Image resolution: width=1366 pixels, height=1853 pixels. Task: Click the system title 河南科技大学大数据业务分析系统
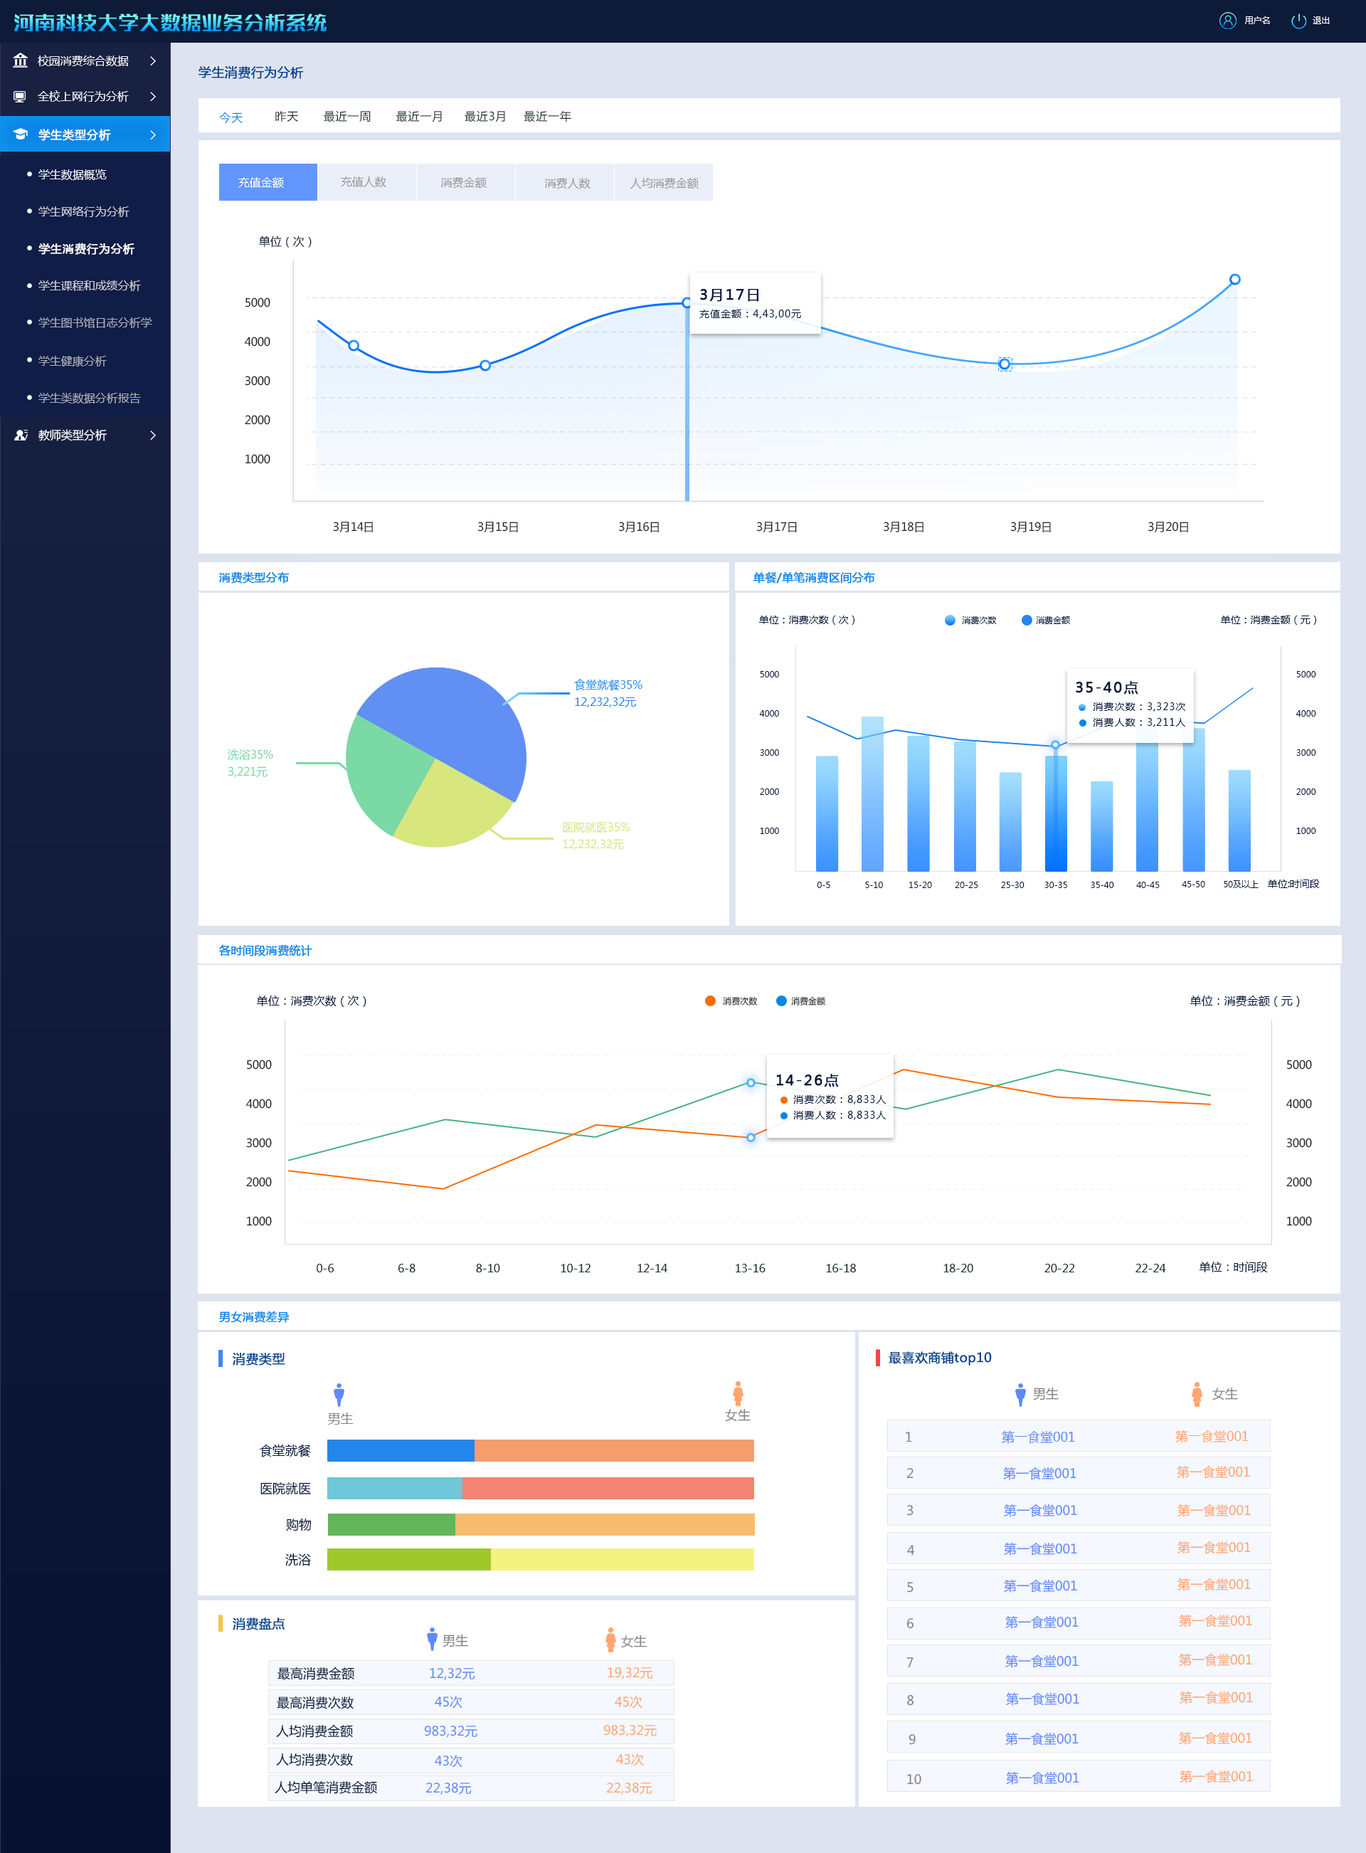[170, 22]
